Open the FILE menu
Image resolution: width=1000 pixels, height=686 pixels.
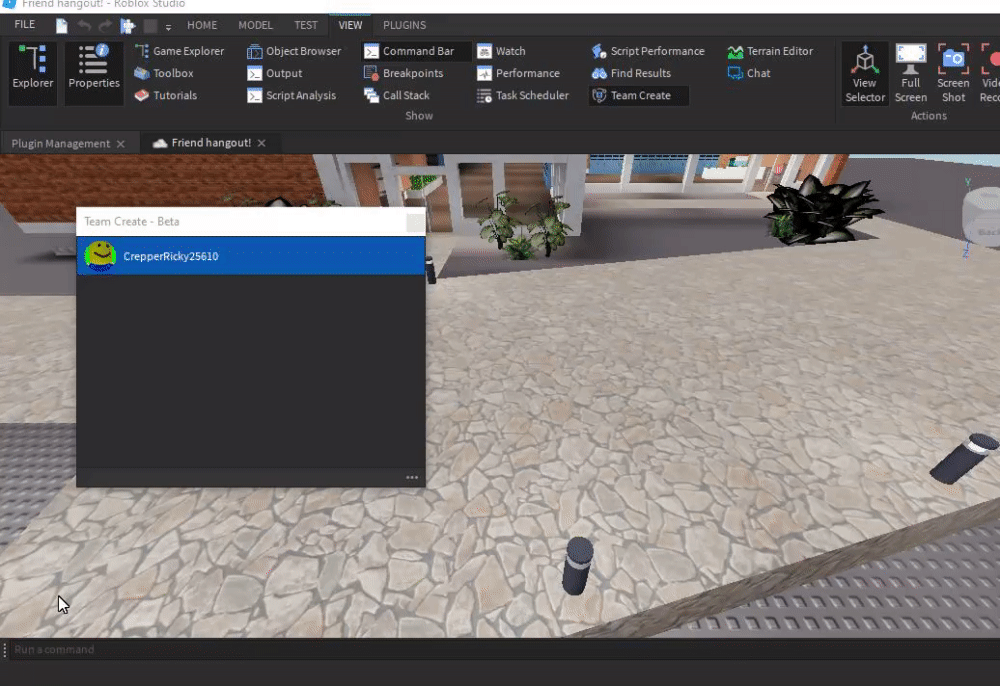(x=25, y=25)
